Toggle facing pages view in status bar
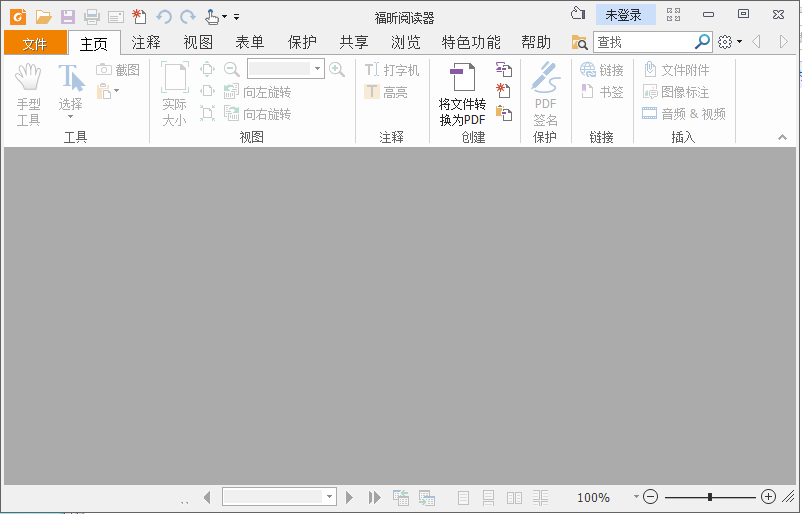The width and height of the screenshot is (802, 514). [x=514, y=498]
